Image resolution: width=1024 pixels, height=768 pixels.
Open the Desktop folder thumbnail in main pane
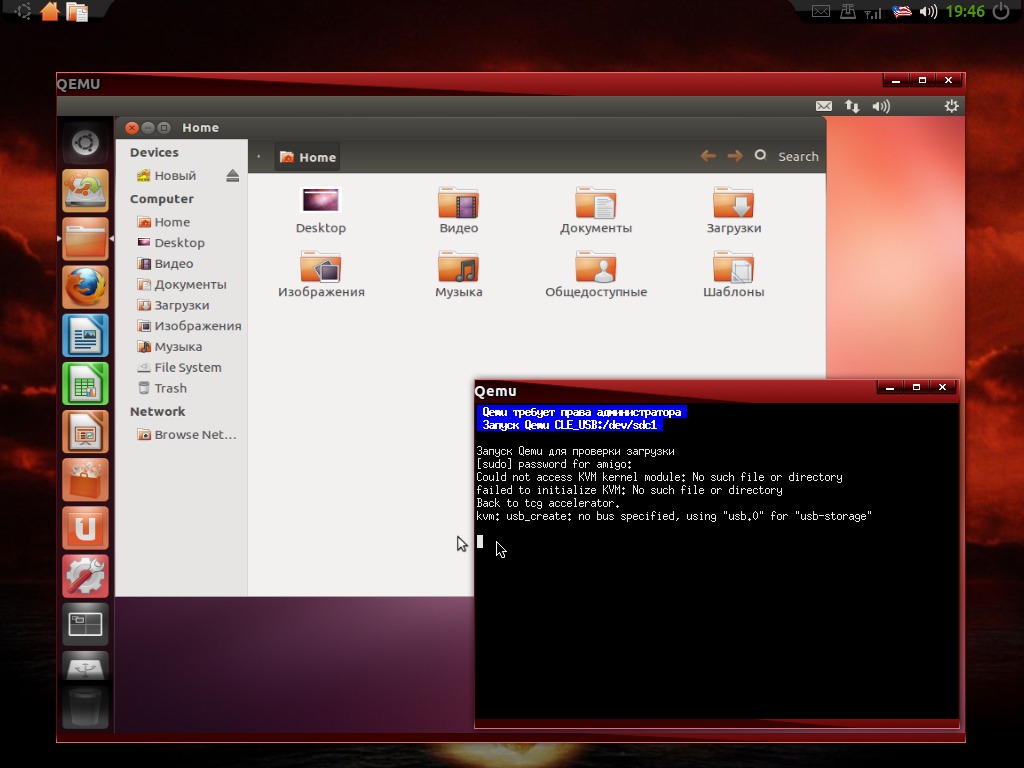321,210
